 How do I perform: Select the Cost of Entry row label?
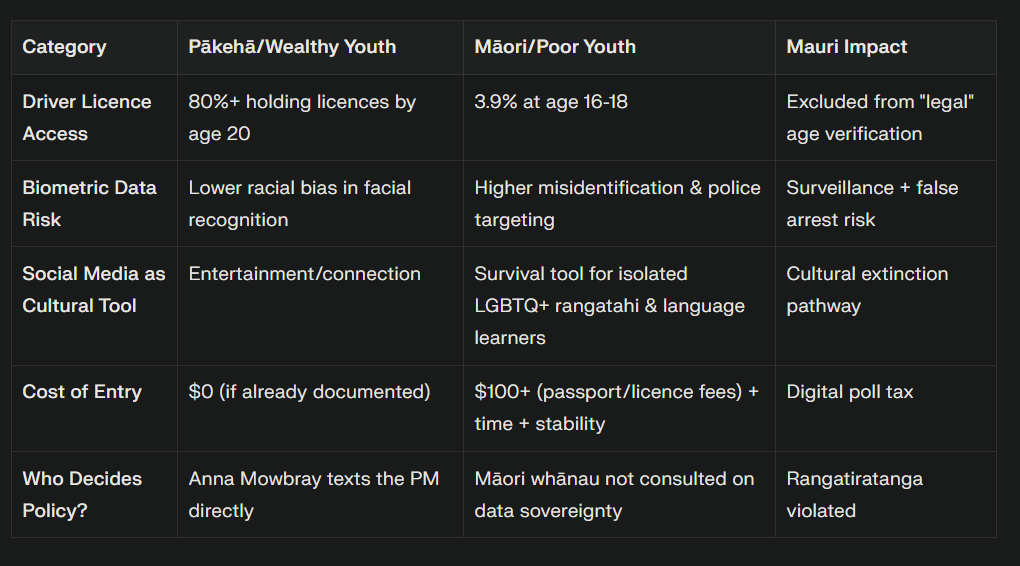(x=94, y=409)
